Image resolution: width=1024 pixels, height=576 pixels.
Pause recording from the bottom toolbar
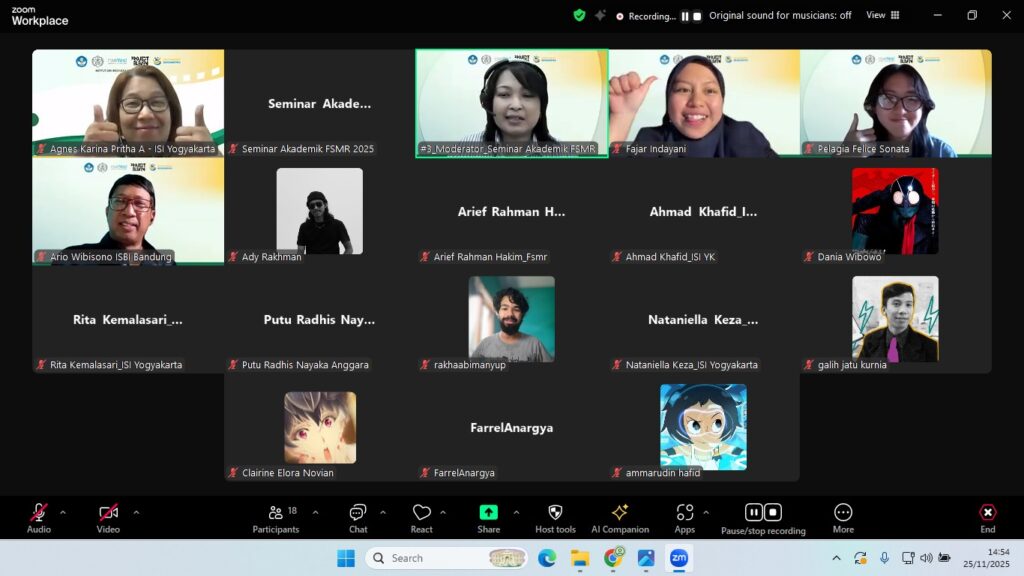pos(754,512)
